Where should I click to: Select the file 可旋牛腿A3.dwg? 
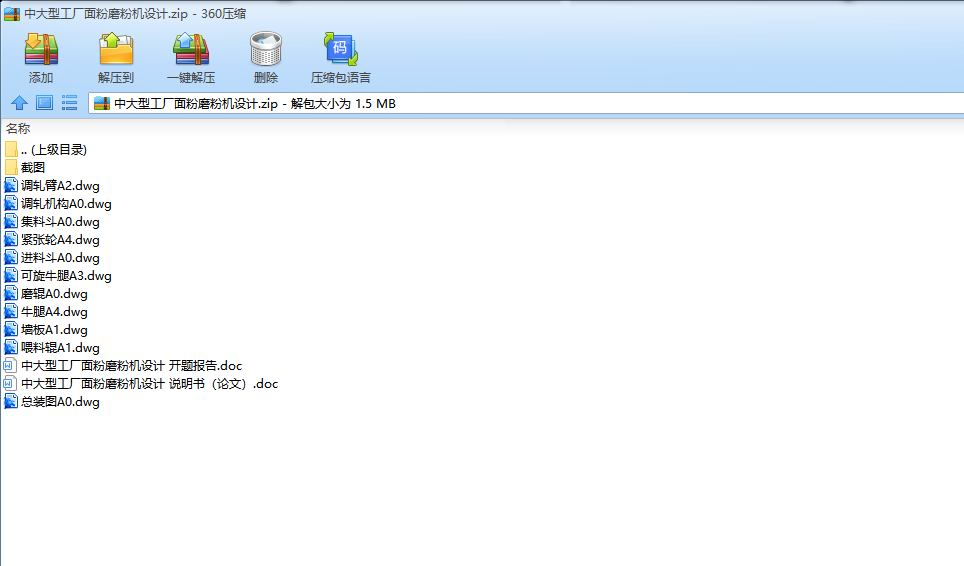coord(58,275)
